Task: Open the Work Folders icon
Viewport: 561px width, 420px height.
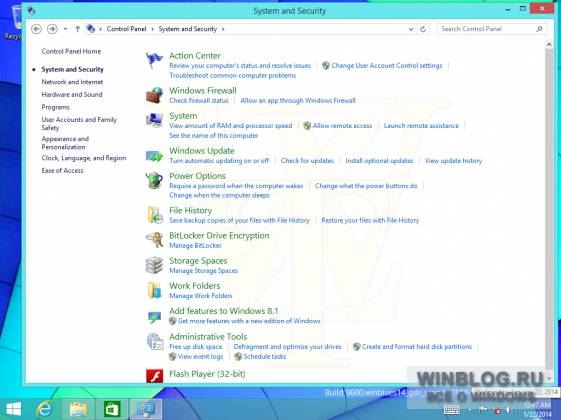Action: (155, 290)
